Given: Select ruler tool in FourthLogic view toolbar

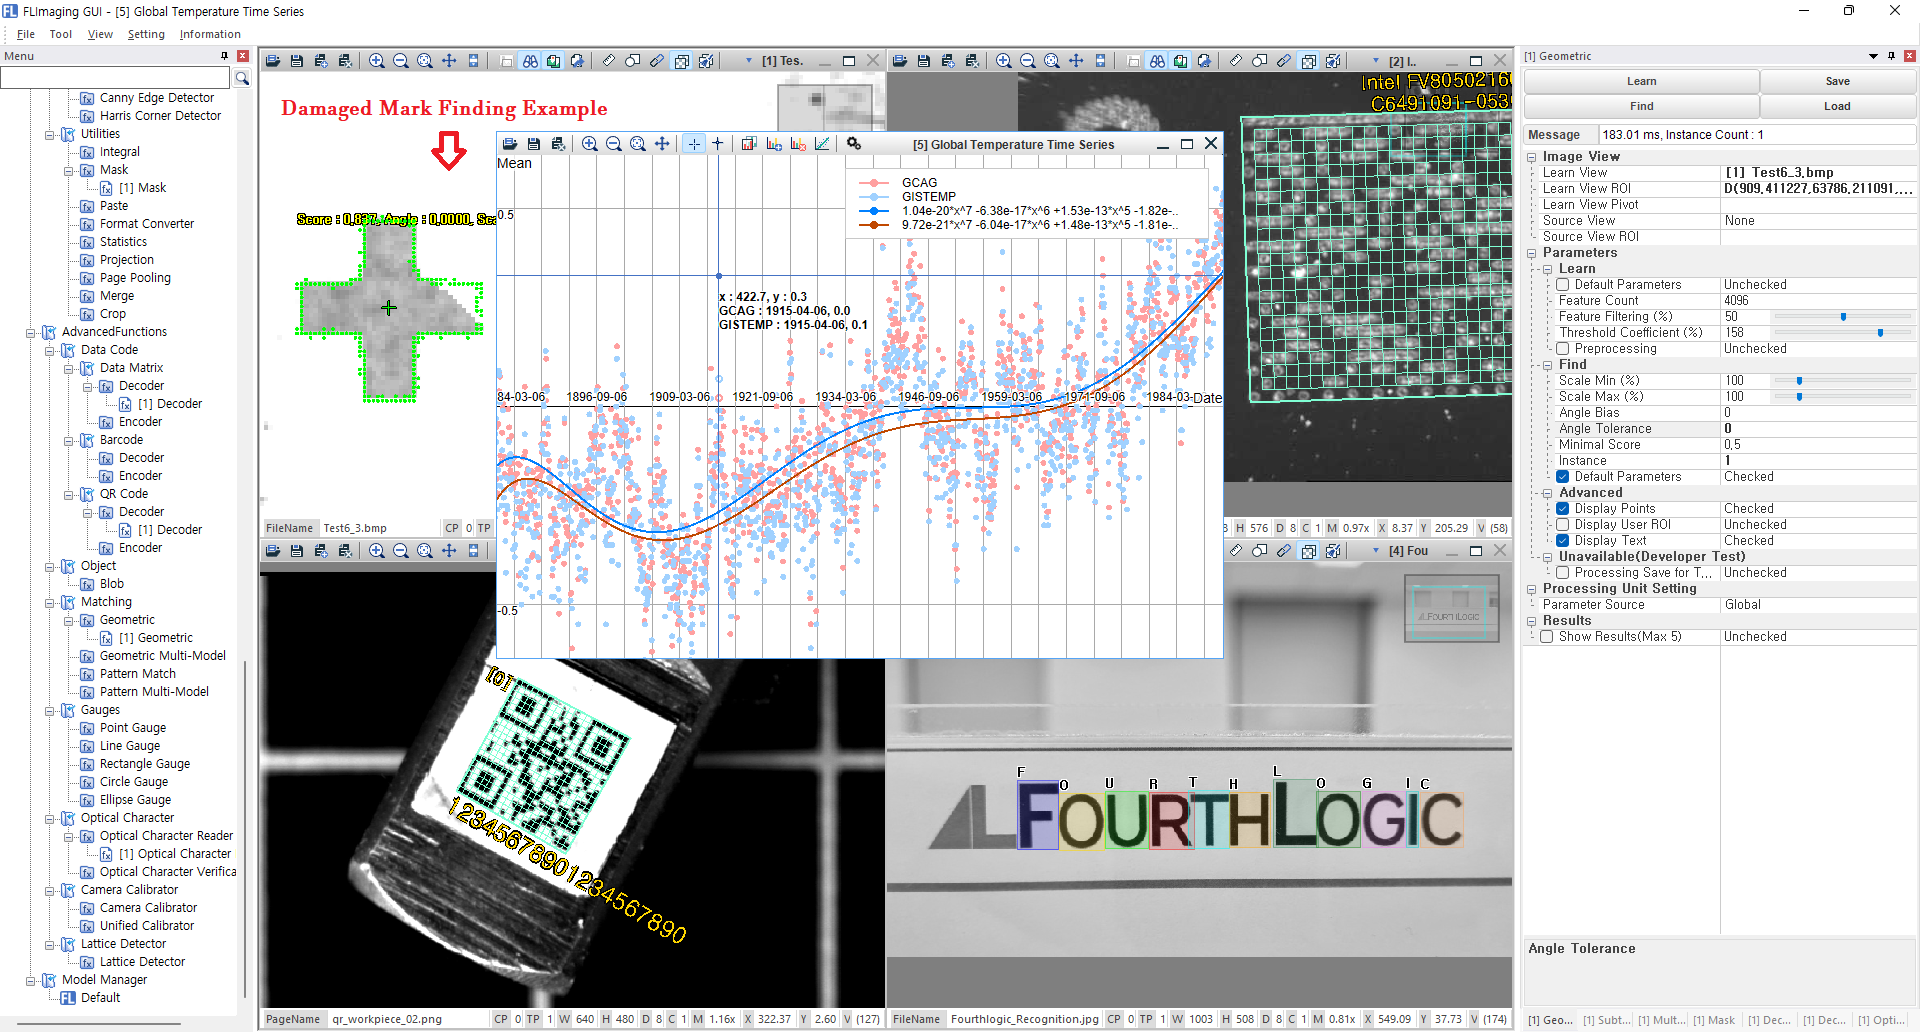Looking at the screenshot, I should tap(1236, 551).
